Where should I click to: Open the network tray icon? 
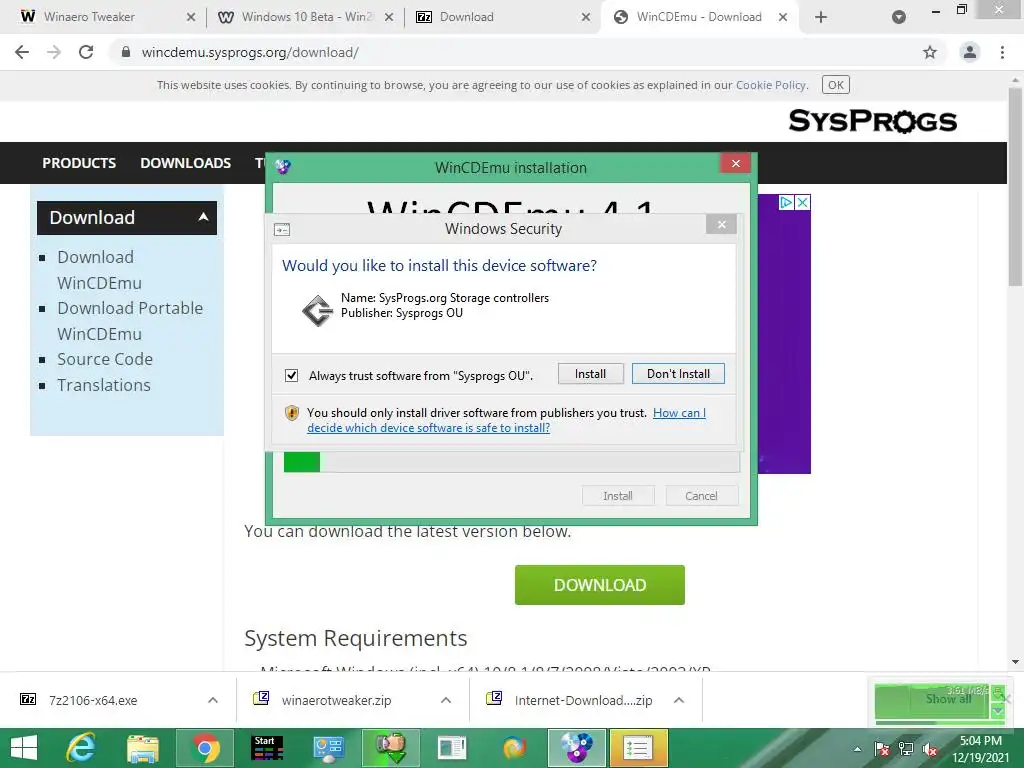click(906, 749)
